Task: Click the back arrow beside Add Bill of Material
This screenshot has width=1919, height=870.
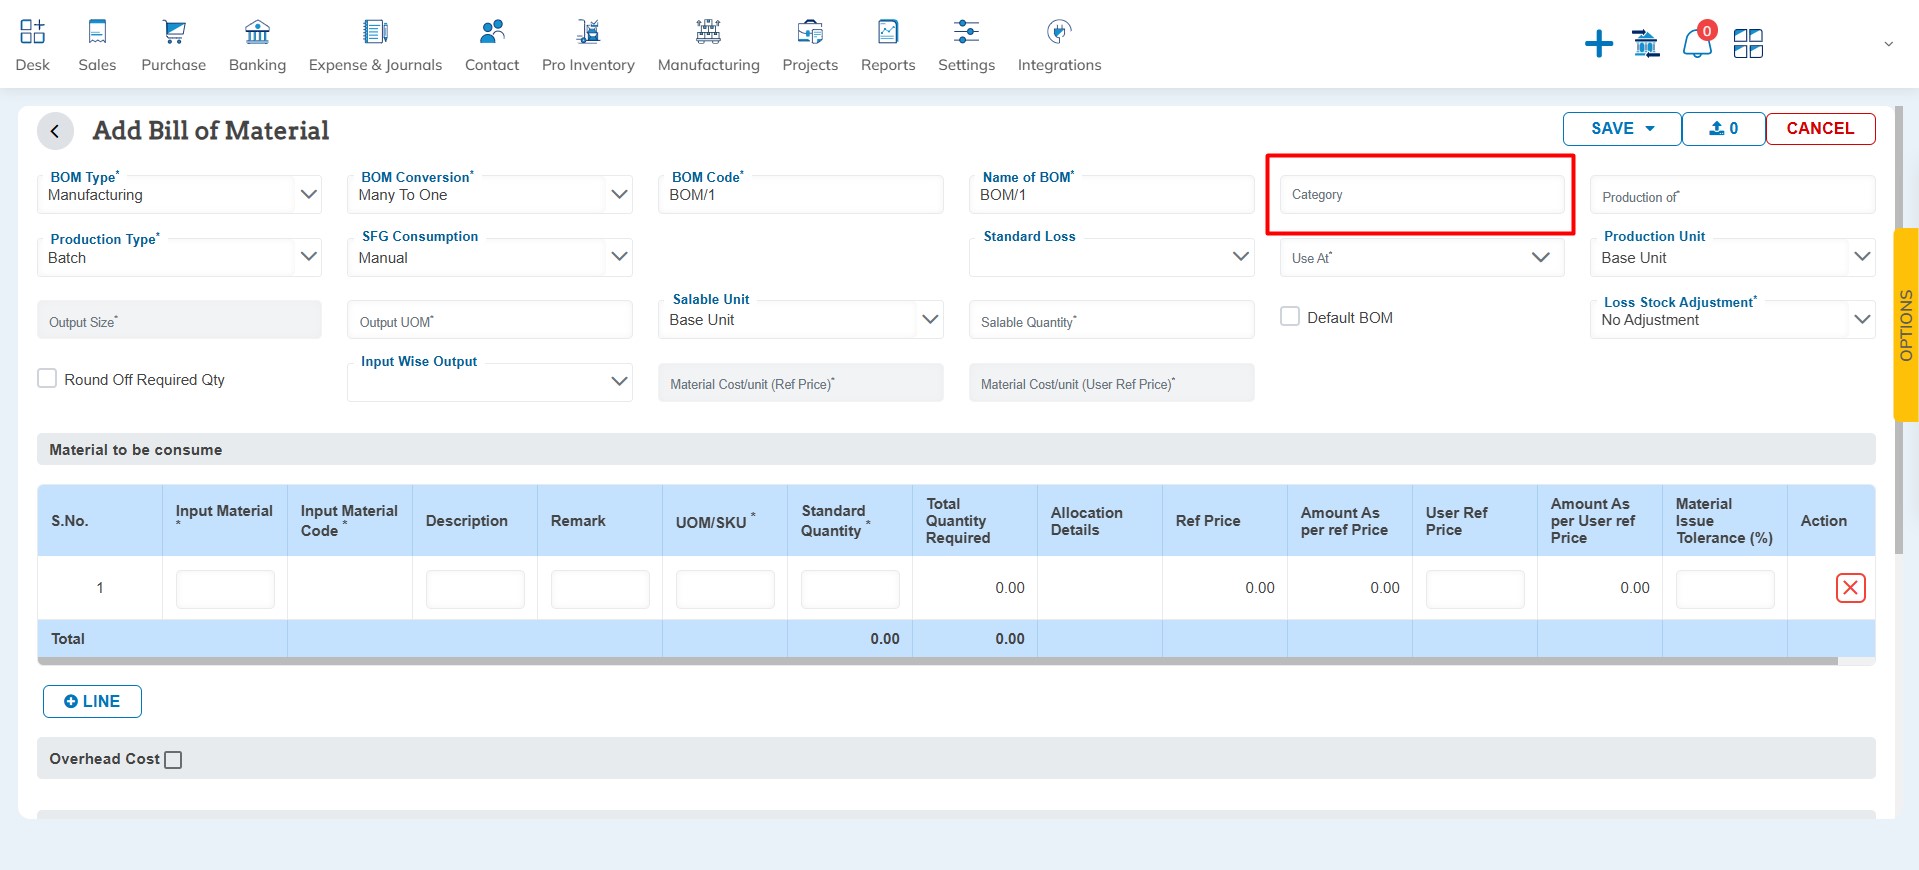Action: pos(55,131)
